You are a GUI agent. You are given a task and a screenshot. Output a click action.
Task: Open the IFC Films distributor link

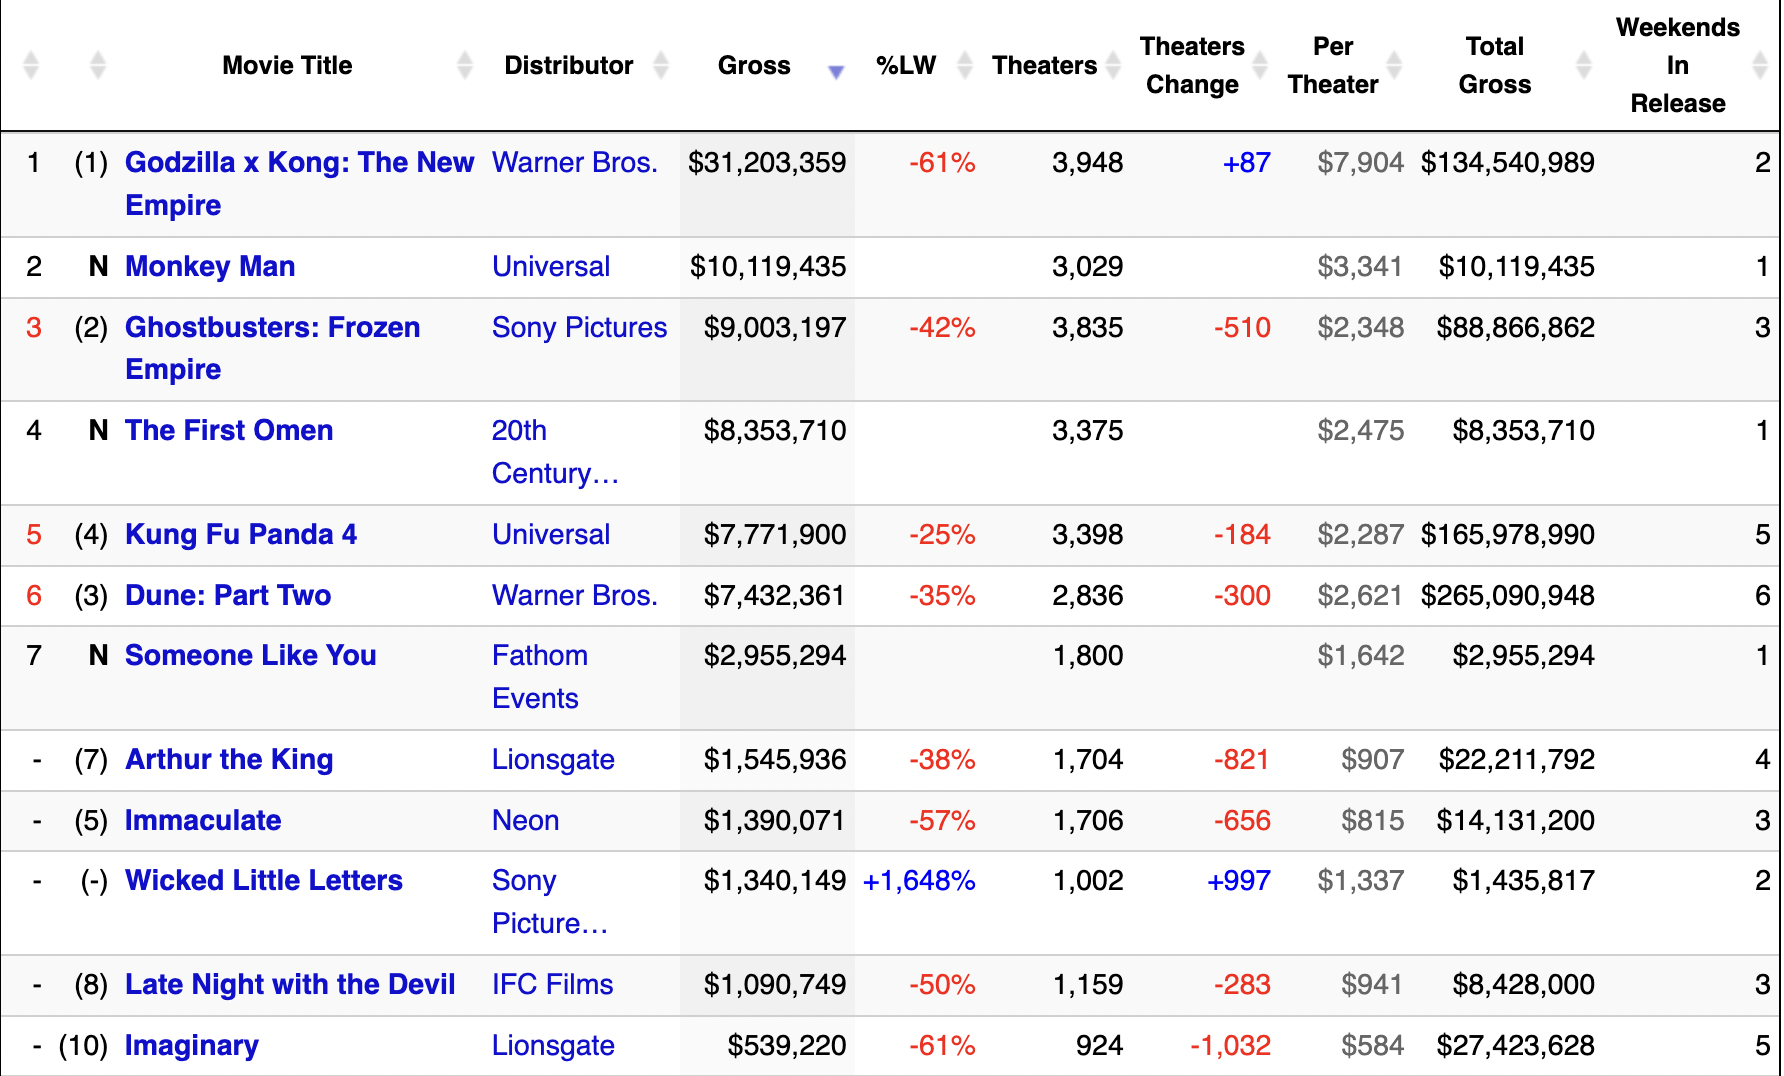pos(552,984)
